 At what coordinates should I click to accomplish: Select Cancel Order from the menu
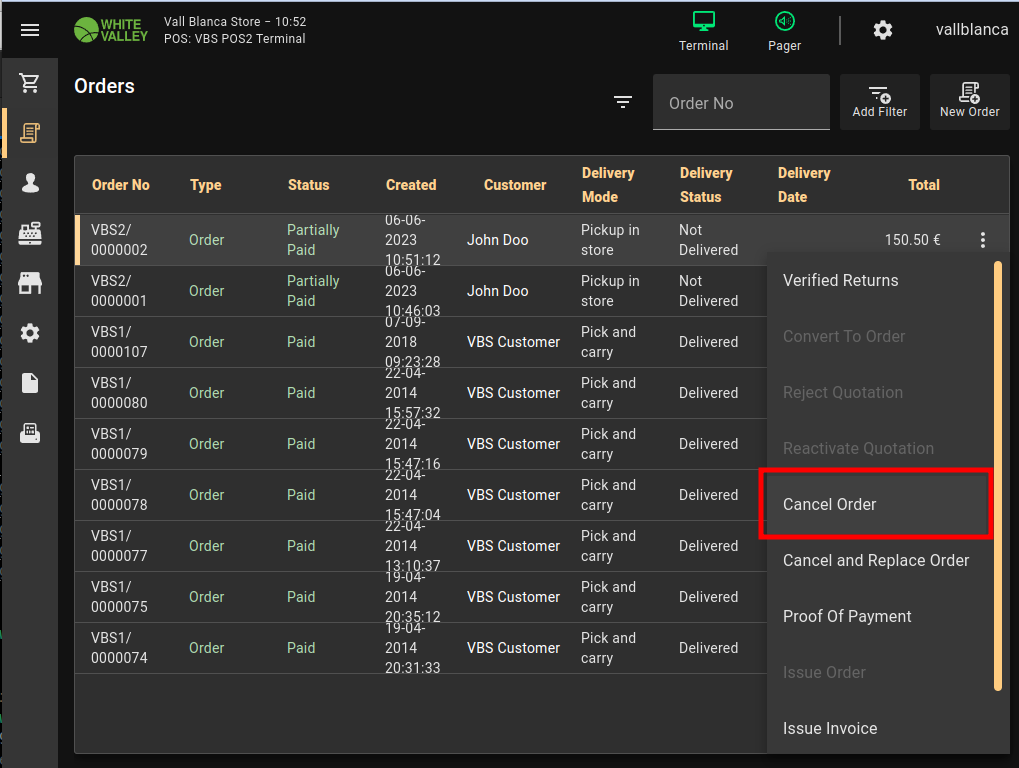829,504
